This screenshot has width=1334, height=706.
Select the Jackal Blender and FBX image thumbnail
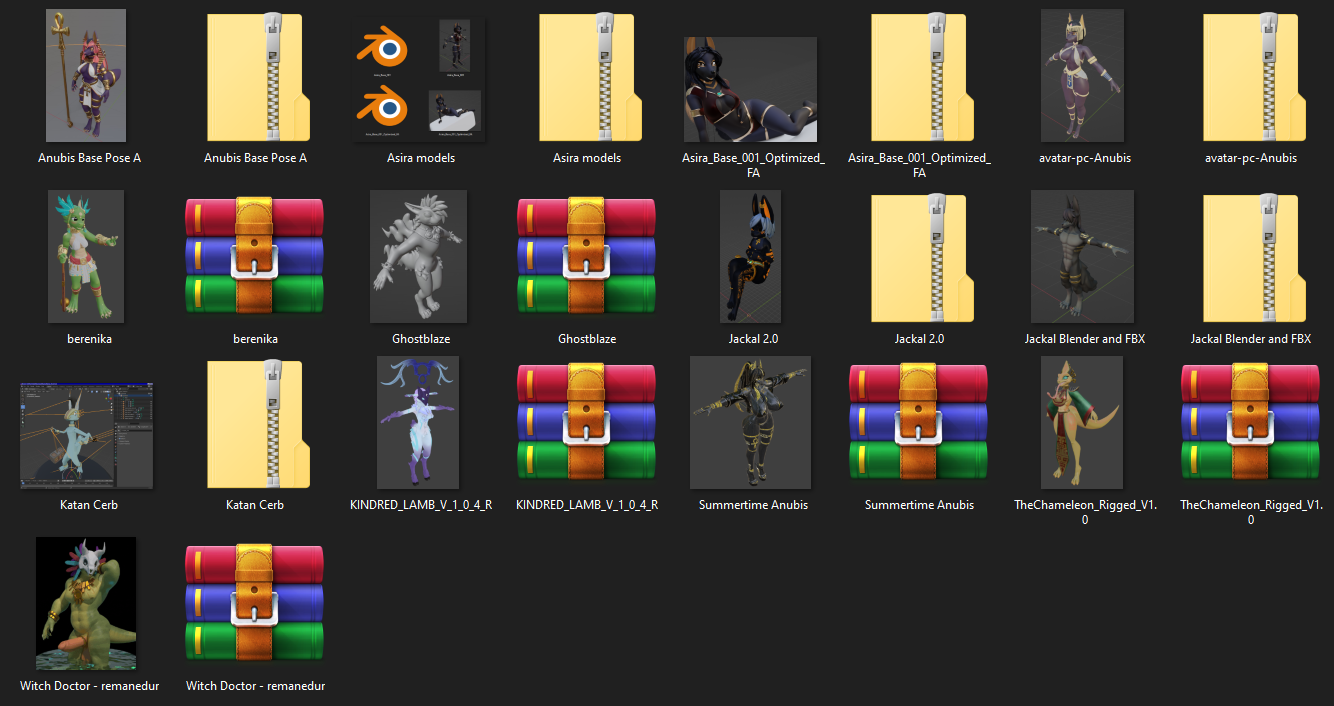coord(1082,256)
